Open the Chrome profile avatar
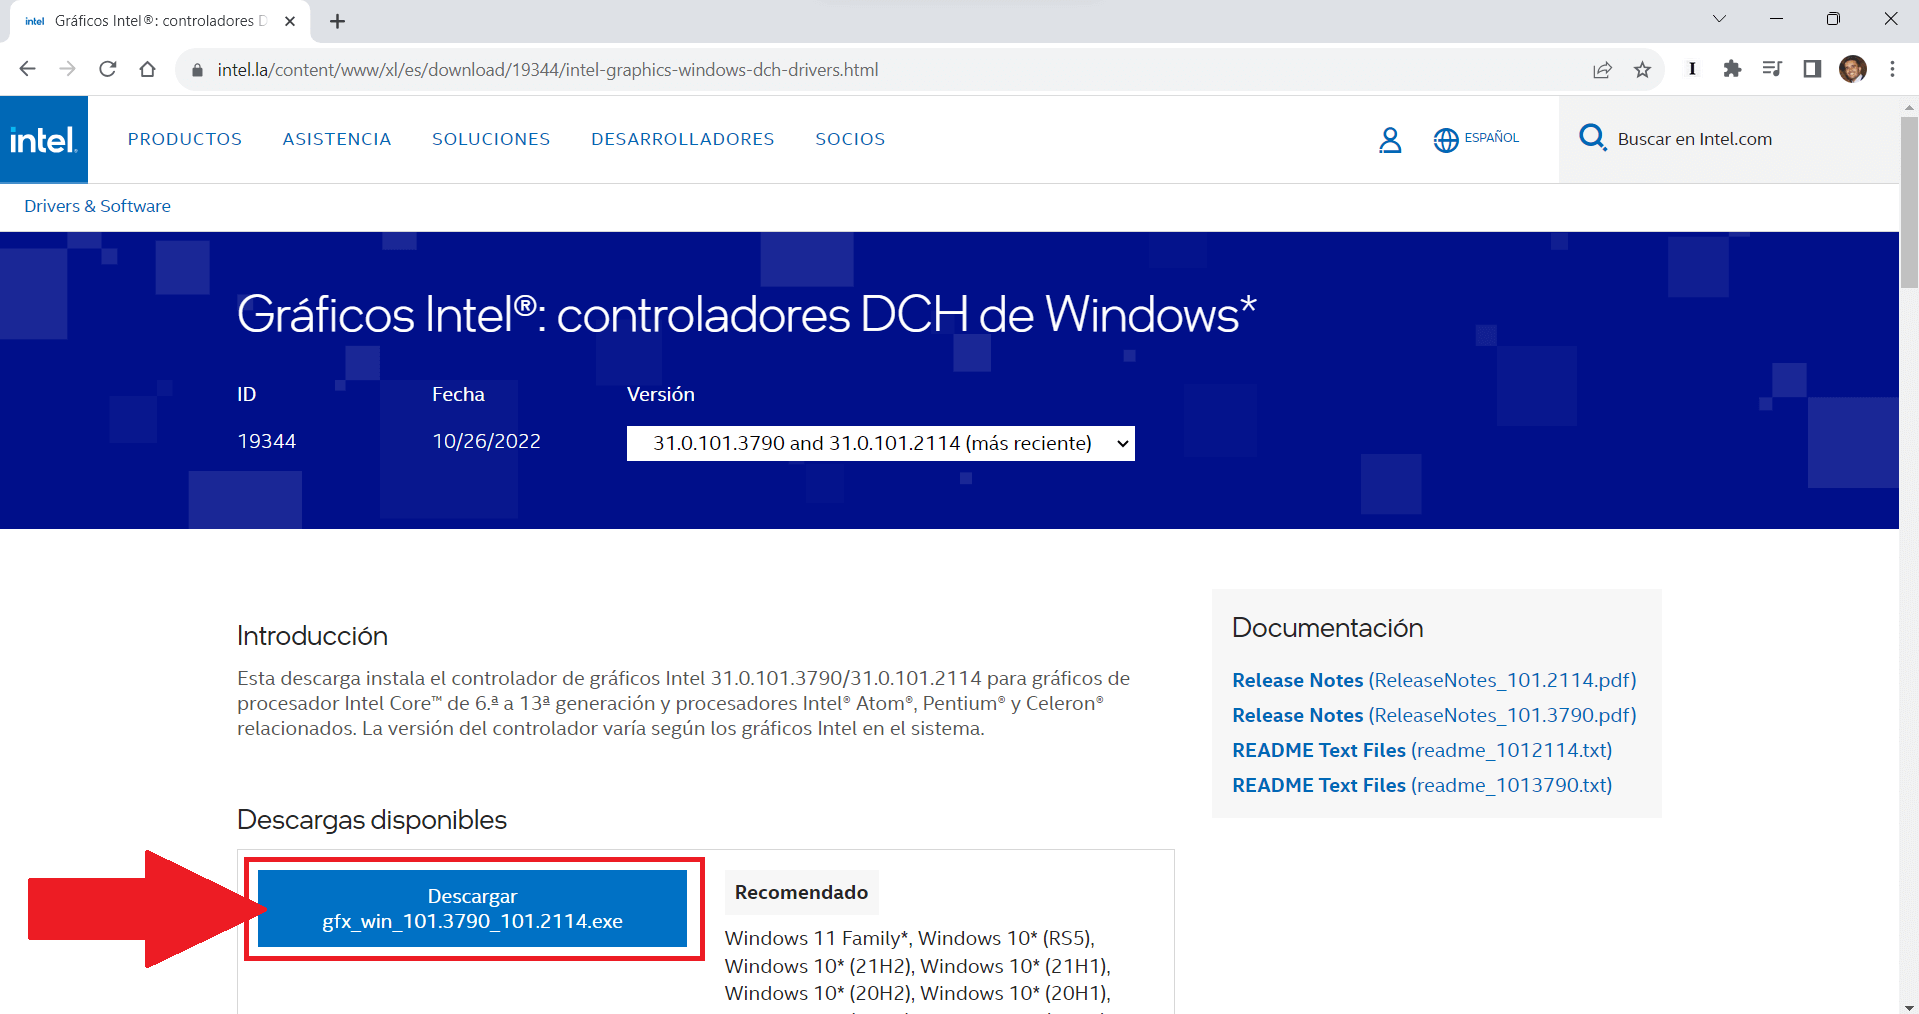This screenshot has height=1014, width=1919. [x=1852, y=69]
